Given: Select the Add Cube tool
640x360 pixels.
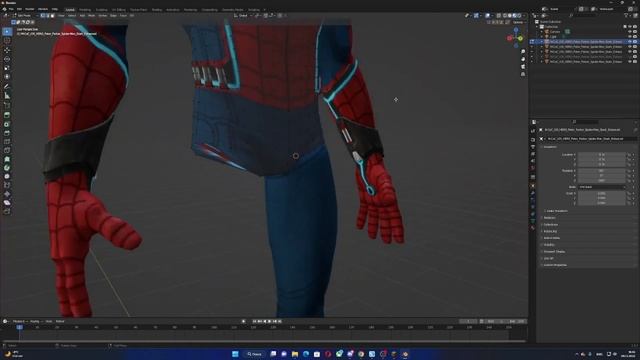Looking at the screenshot, I should click(x=7, y=105).
